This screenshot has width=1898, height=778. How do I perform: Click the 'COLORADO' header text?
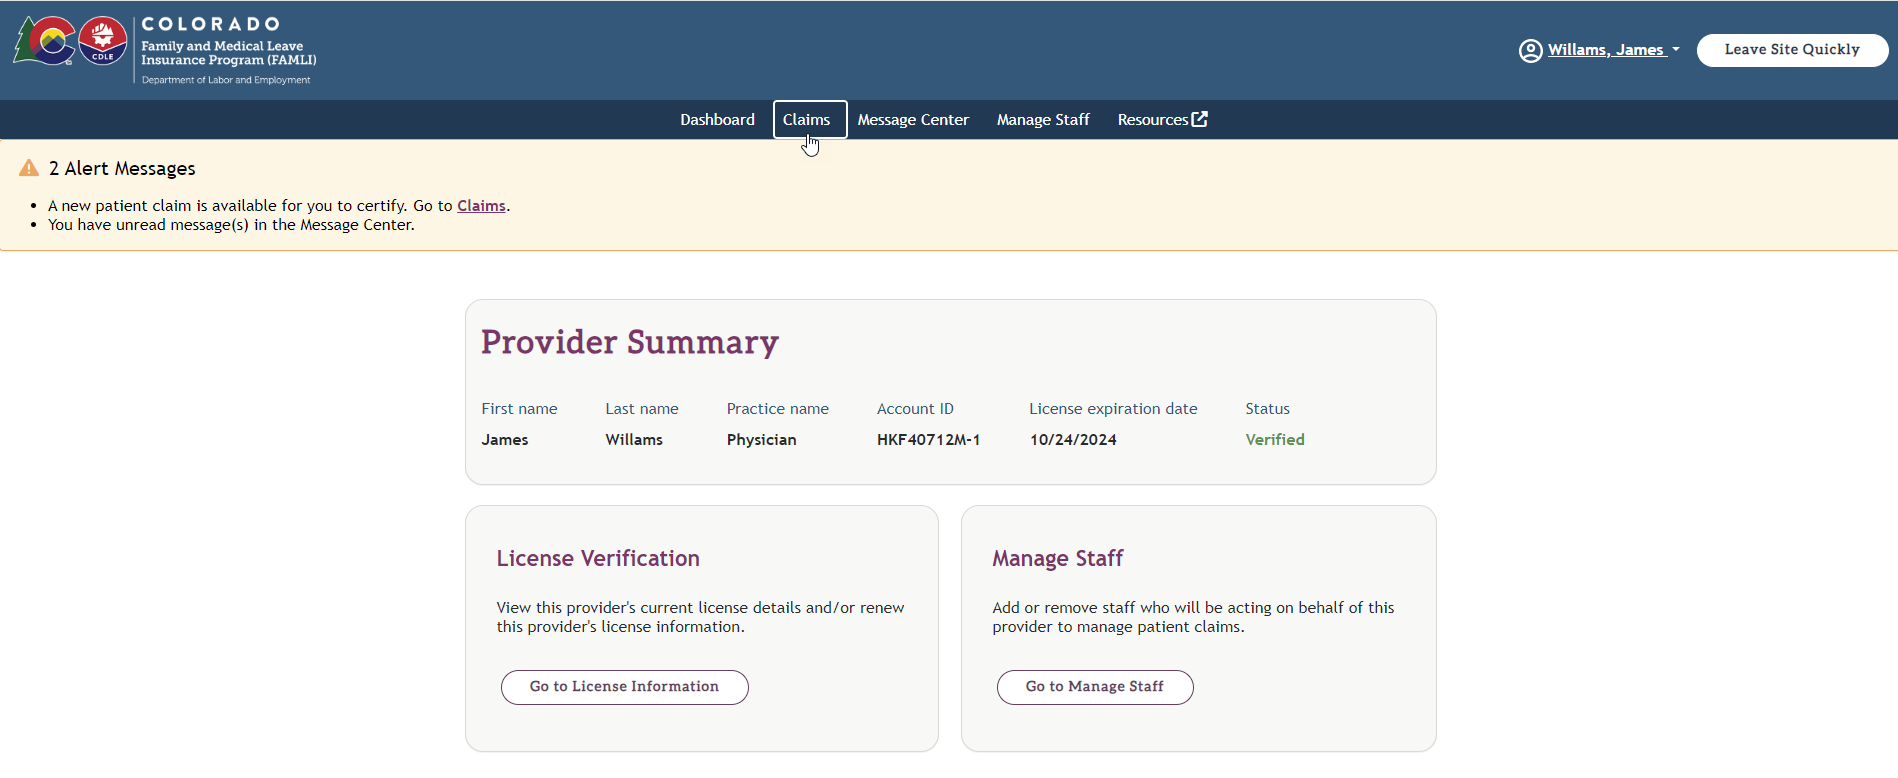211,24
